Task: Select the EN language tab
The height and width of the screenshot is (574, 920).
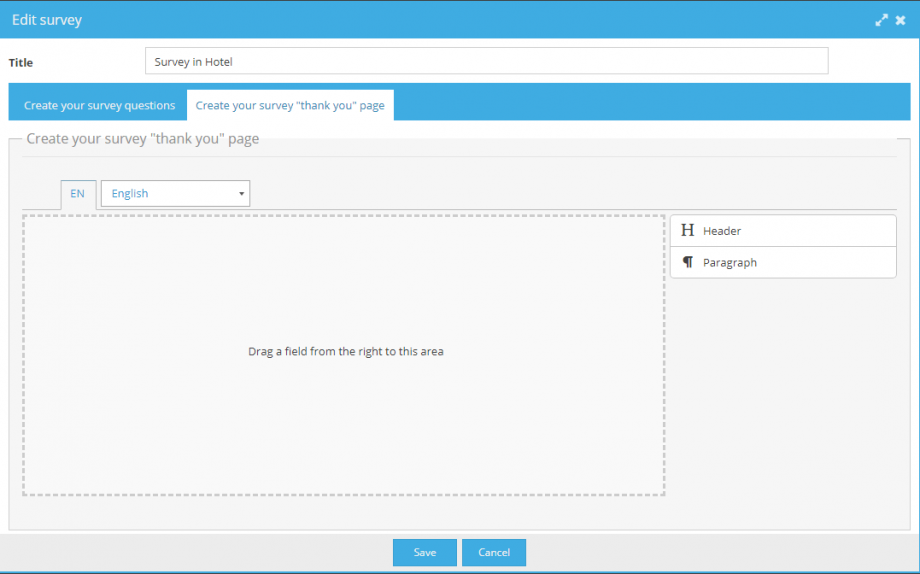Action: click(x=77, y=194)
